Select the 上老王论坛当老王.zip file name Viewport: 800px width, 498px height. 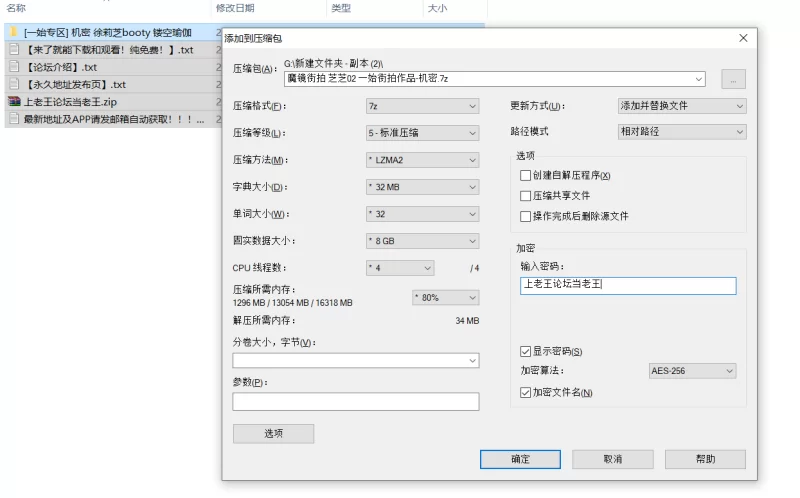(70, 102)
